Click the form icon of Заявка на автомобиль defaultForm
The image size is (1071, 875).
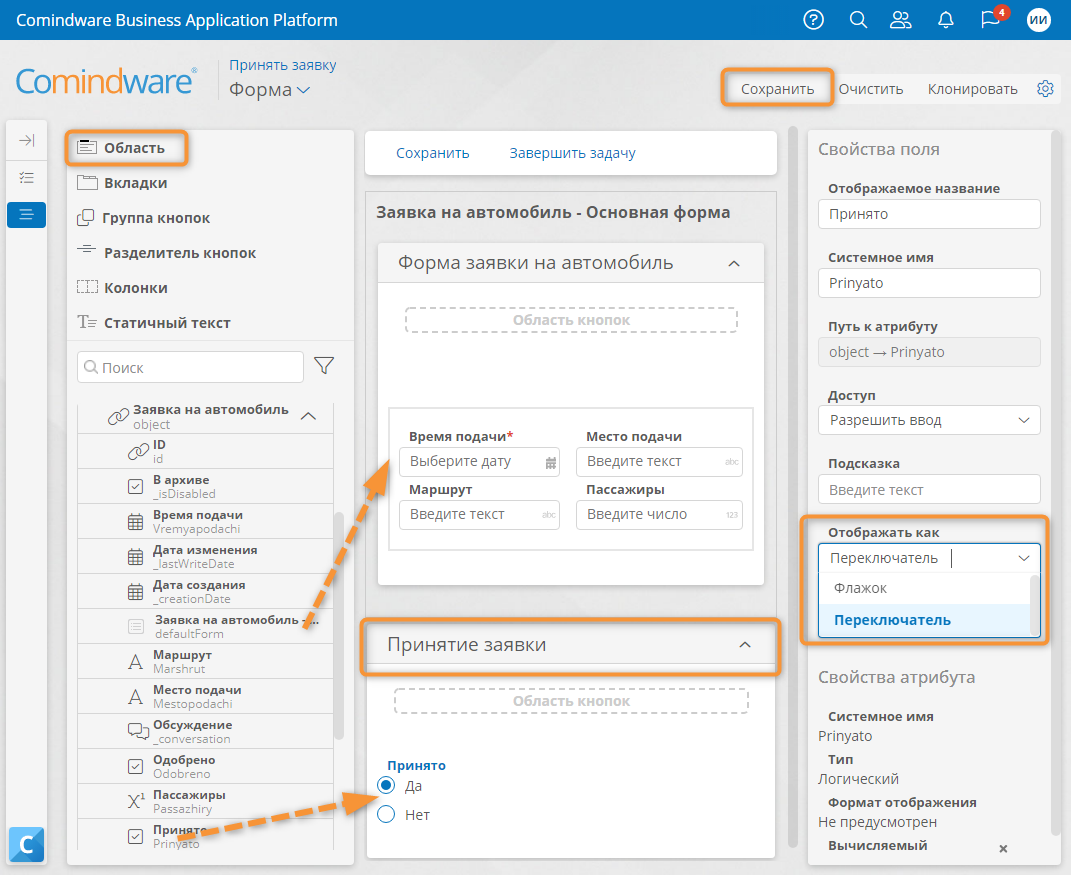click(136, 626)
